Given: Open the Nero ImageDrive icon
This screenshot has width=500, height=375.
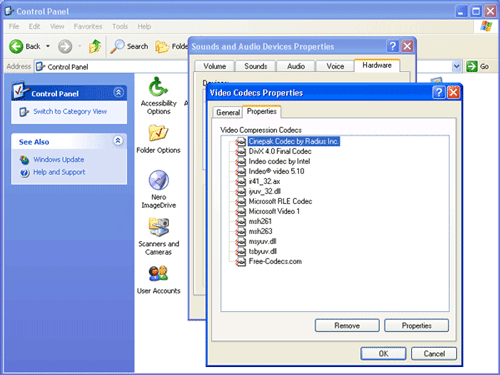Looking at the screenshot, I should (158, 180).
